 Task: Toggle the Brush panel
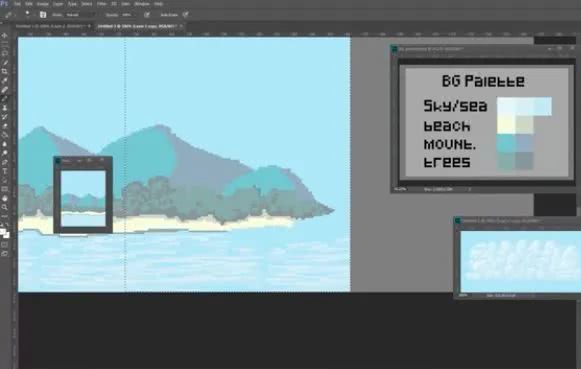pyautogui.click(x=43, y=15)
